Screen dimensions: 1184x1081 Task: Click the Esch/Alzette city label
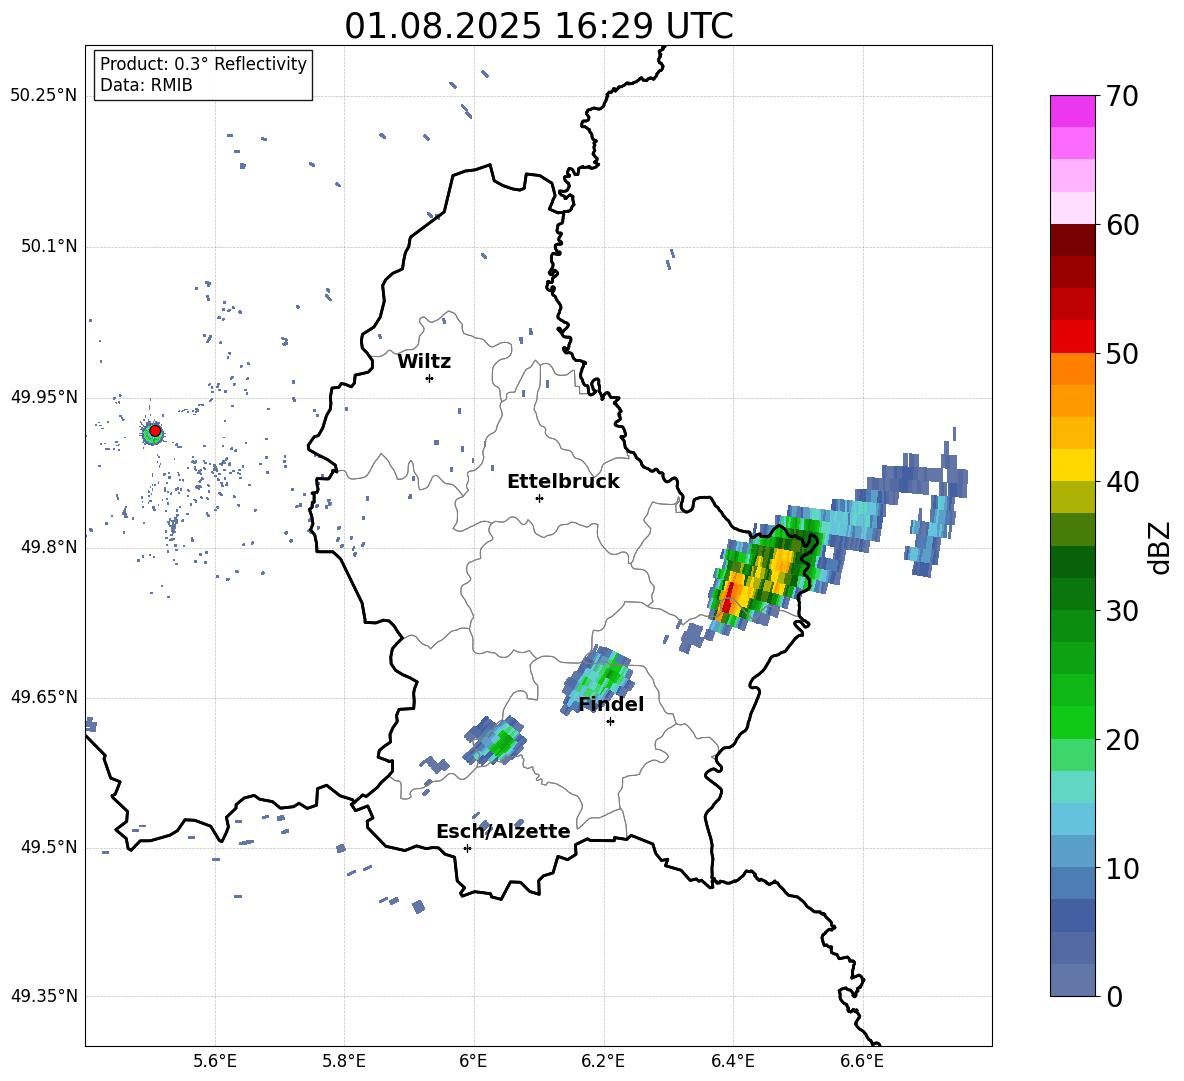503,831
